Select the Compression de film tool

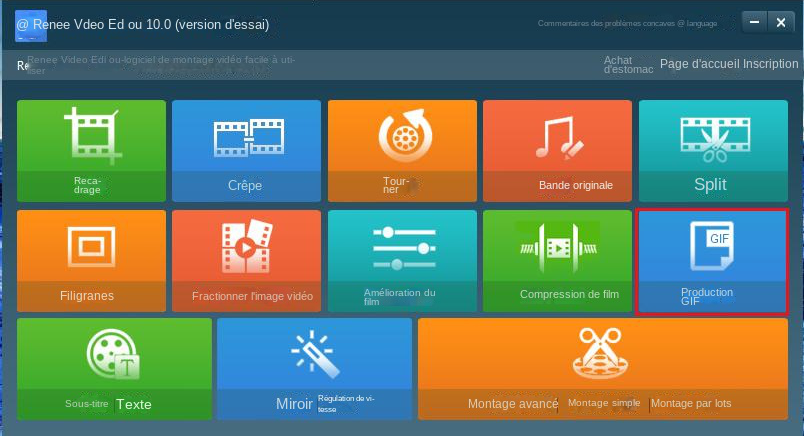(557, 259)
